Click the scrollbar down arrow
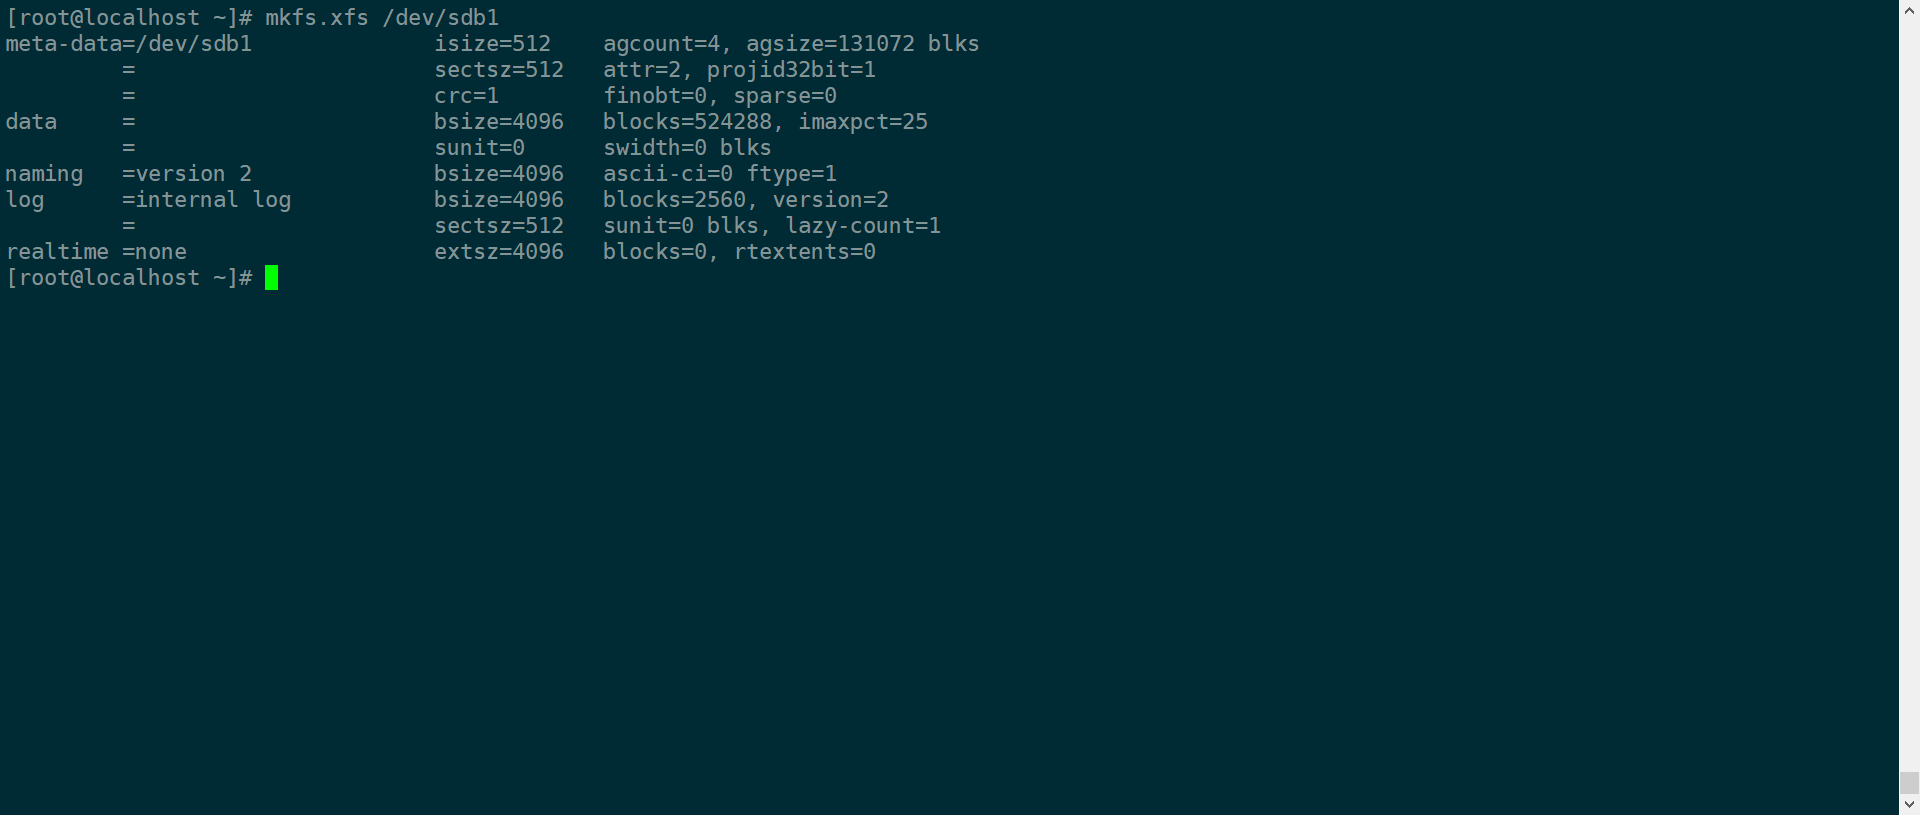The image size is (1920, 815). click(x=1909, y=805)
